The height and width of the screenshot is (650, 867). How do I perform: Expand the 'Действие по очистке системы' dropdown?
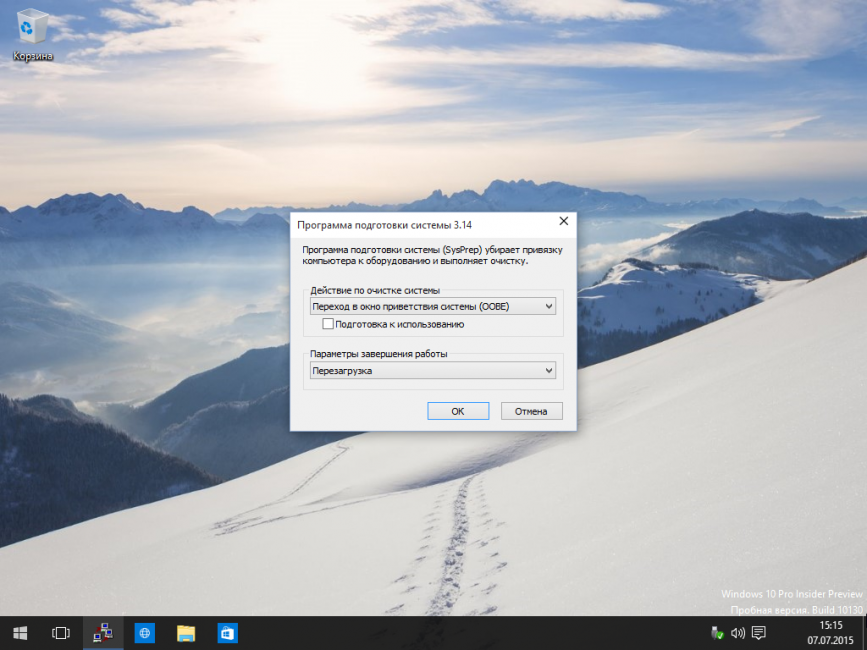(433, 307)
